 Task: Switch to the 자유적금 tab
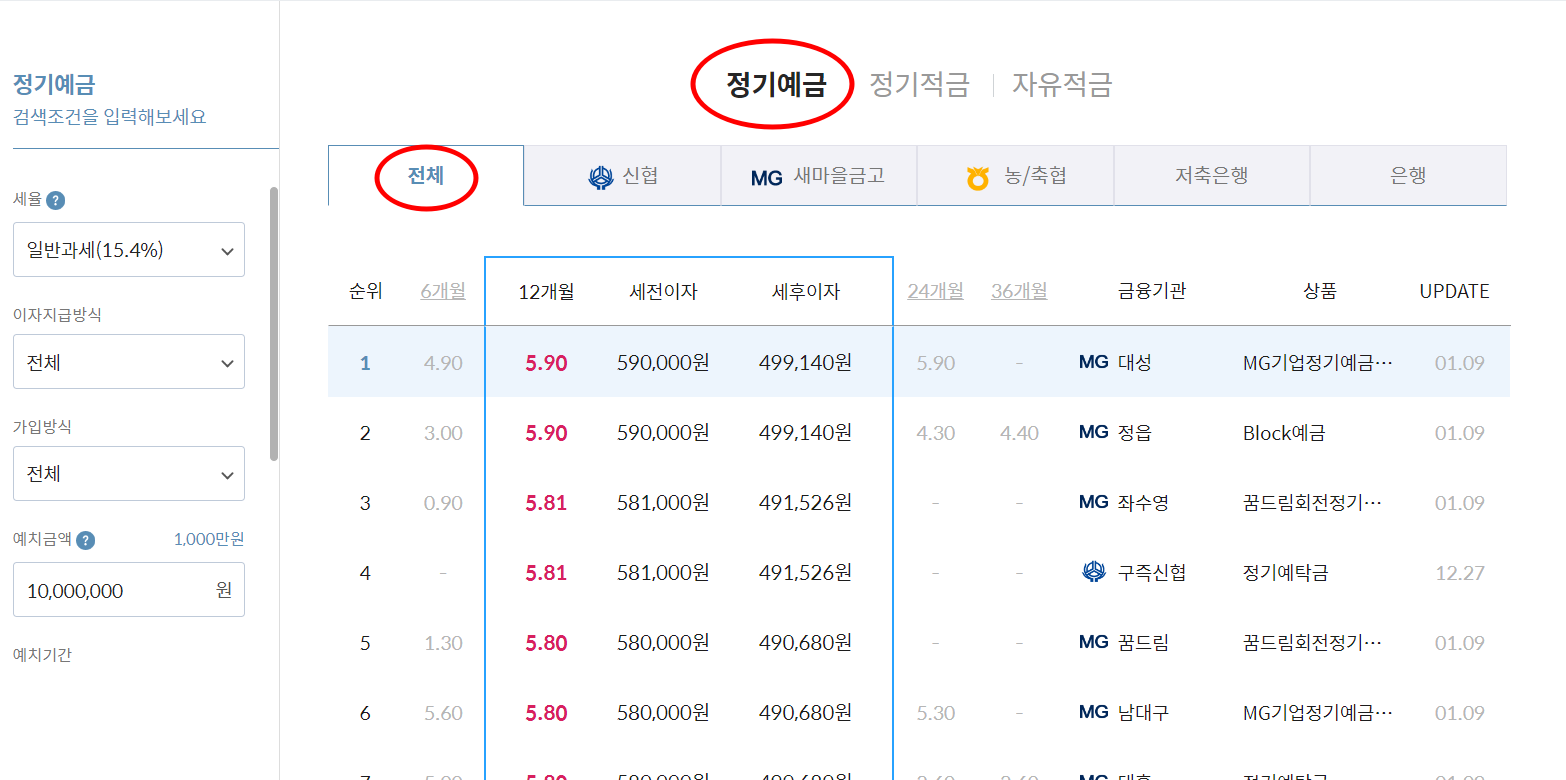click(x=1062, y=84)
